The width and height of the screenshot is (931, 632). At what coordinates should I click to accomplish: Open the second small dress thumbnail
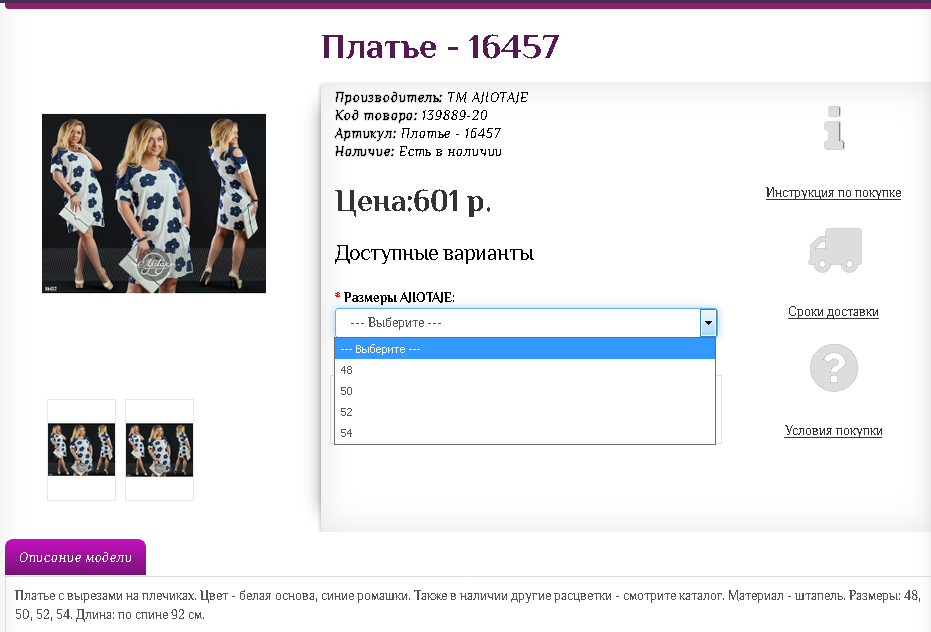[x=160, y=450]
